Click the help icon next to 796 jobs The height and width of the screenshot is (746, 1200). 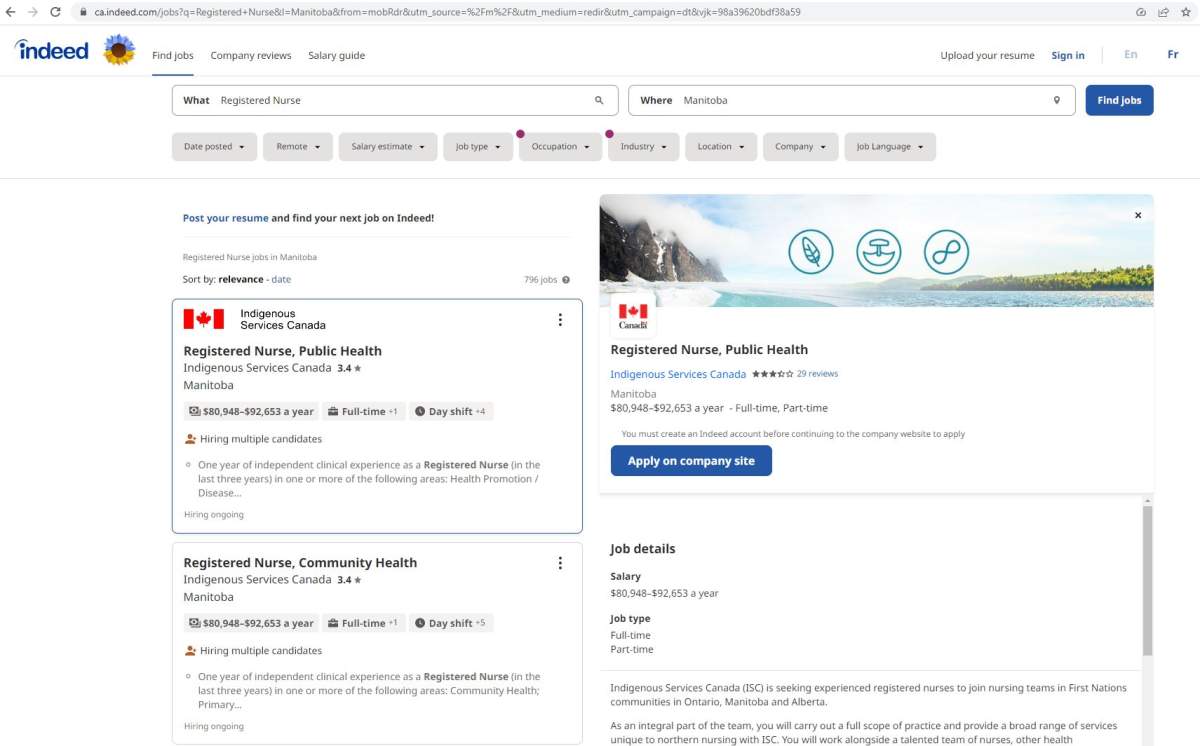566,280
